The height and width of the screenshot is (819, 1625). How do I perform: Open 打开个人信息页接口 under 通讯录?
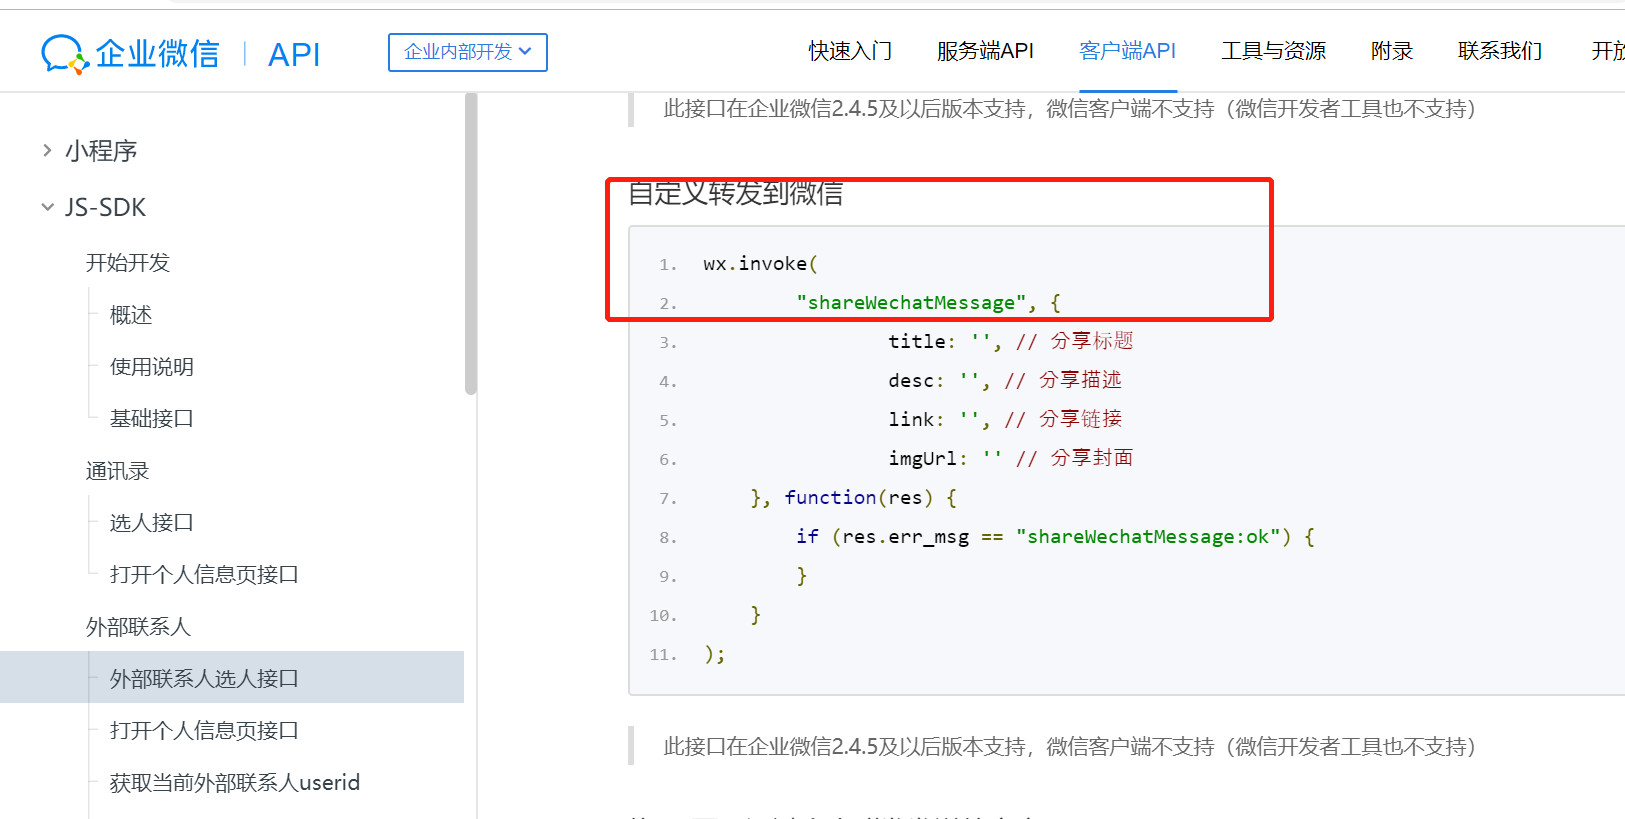[x=204, y=575]
